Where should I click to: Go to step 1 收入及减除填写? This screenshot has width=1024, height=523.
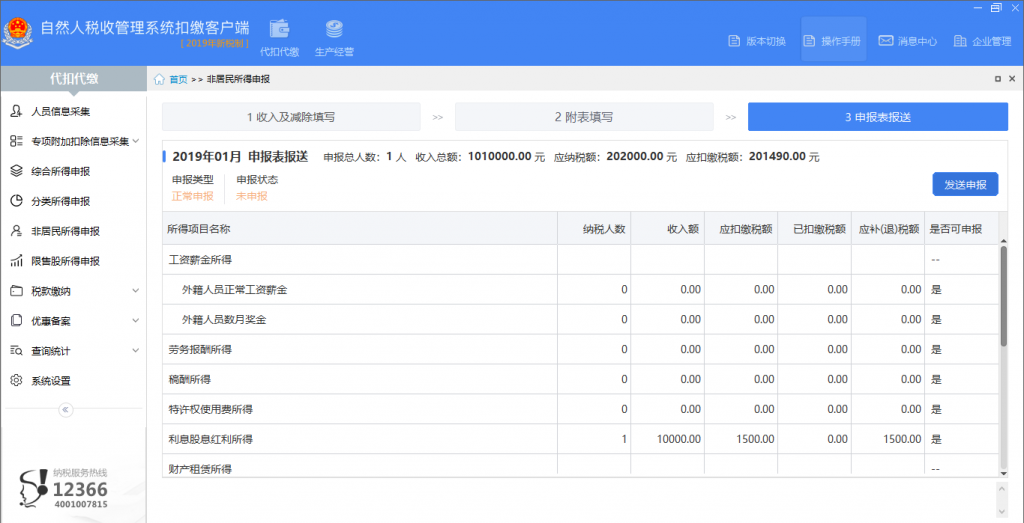[x=291, y=117]
